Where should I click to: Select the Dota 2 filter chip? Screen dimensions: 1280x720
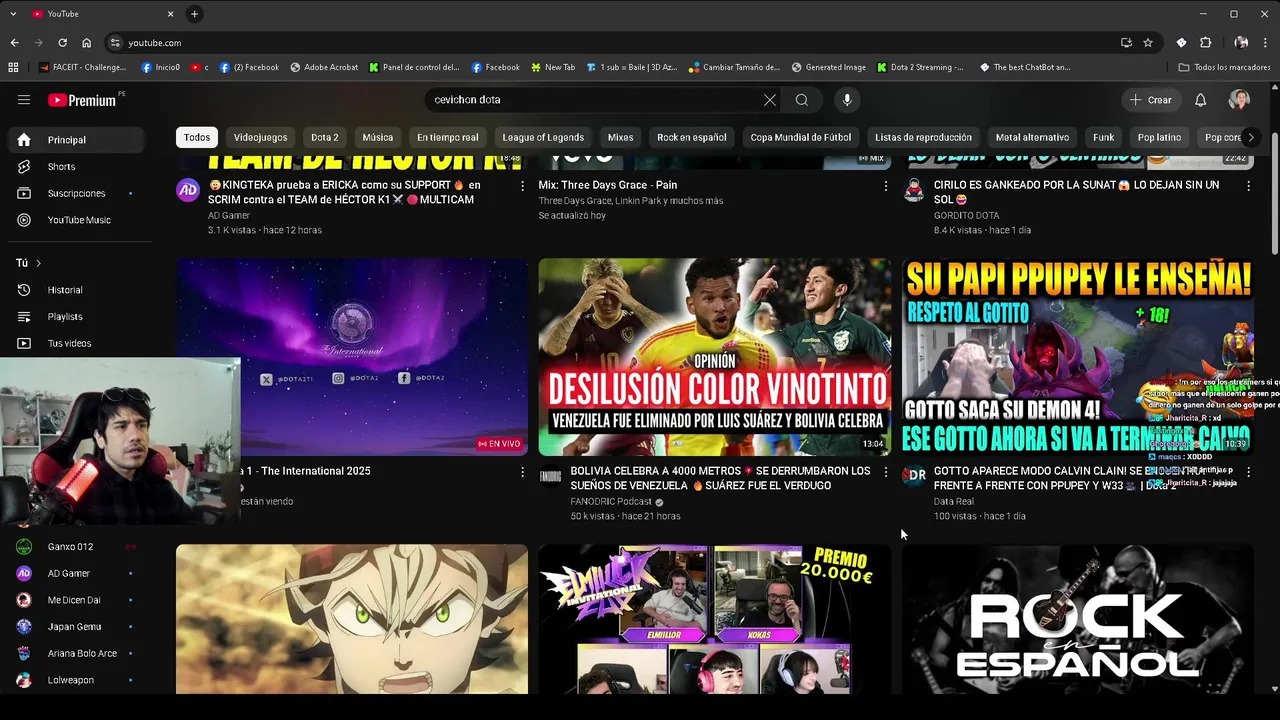[324, 137]
